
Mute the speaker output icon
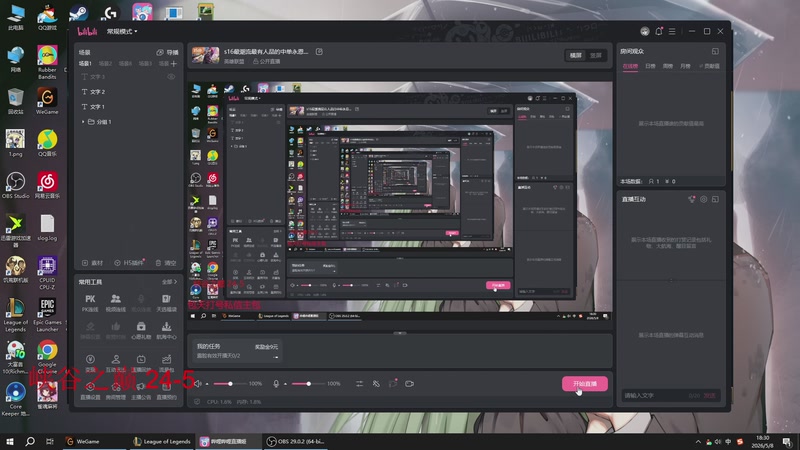click(x=198, y=384)
